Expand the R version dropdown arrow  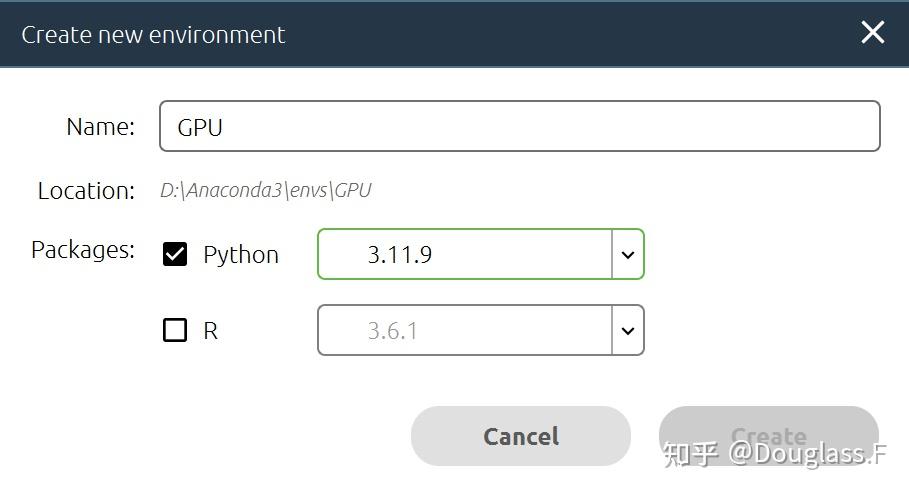point(628,330)
